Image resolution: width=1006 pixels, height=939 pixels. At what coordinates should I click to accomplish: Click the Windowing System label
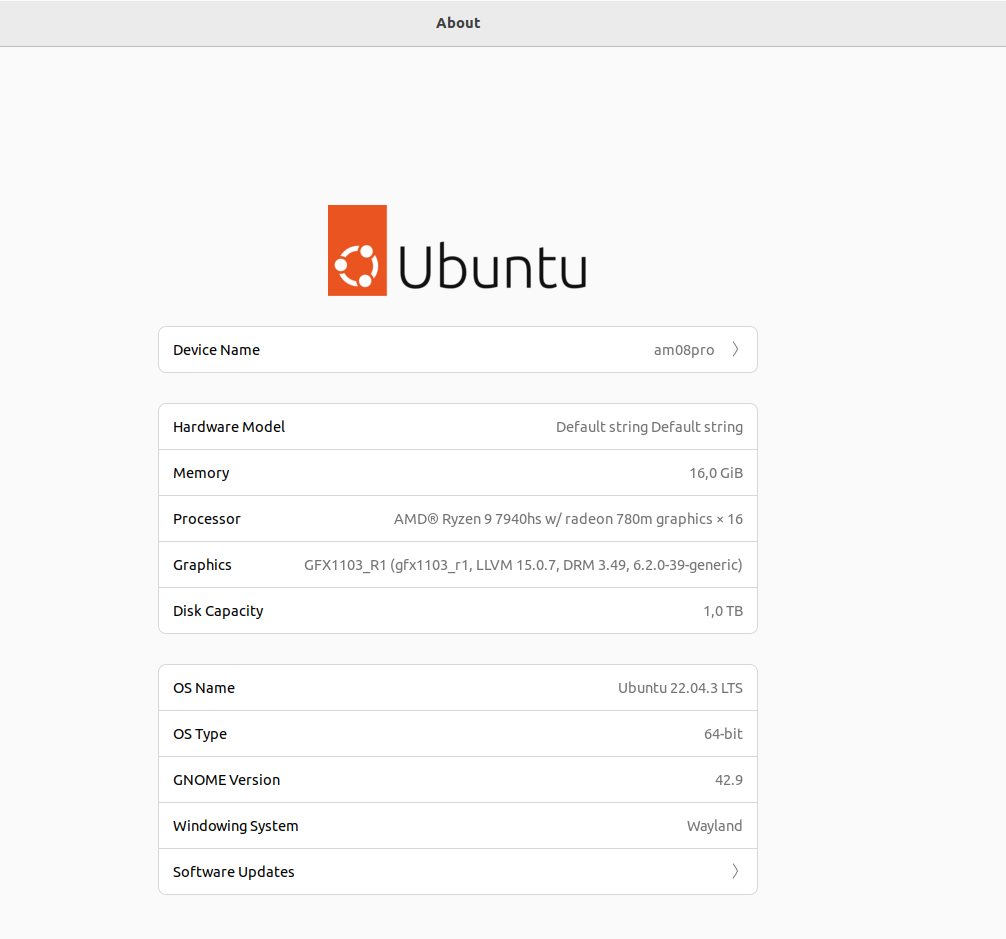click(x=235, y=826)
